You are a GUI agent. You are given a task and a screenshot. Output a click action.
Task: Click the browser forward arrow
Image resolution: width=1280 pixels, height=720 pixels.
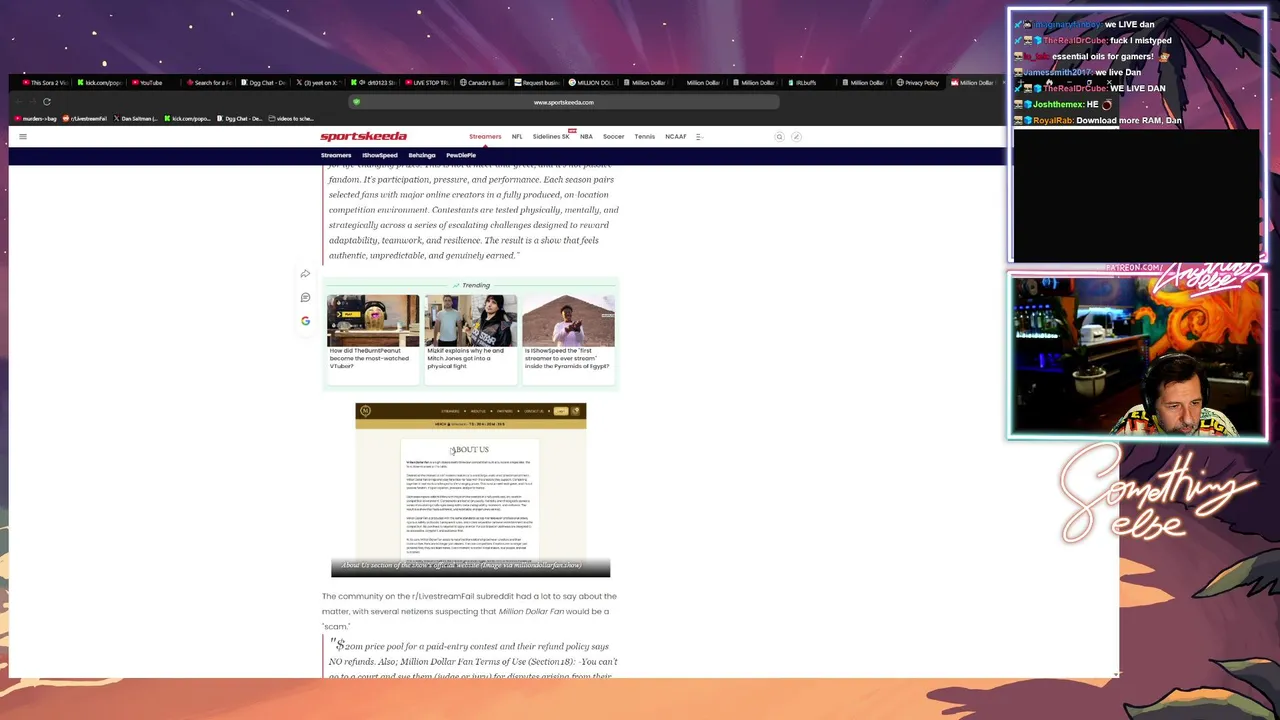click(32, 102)
